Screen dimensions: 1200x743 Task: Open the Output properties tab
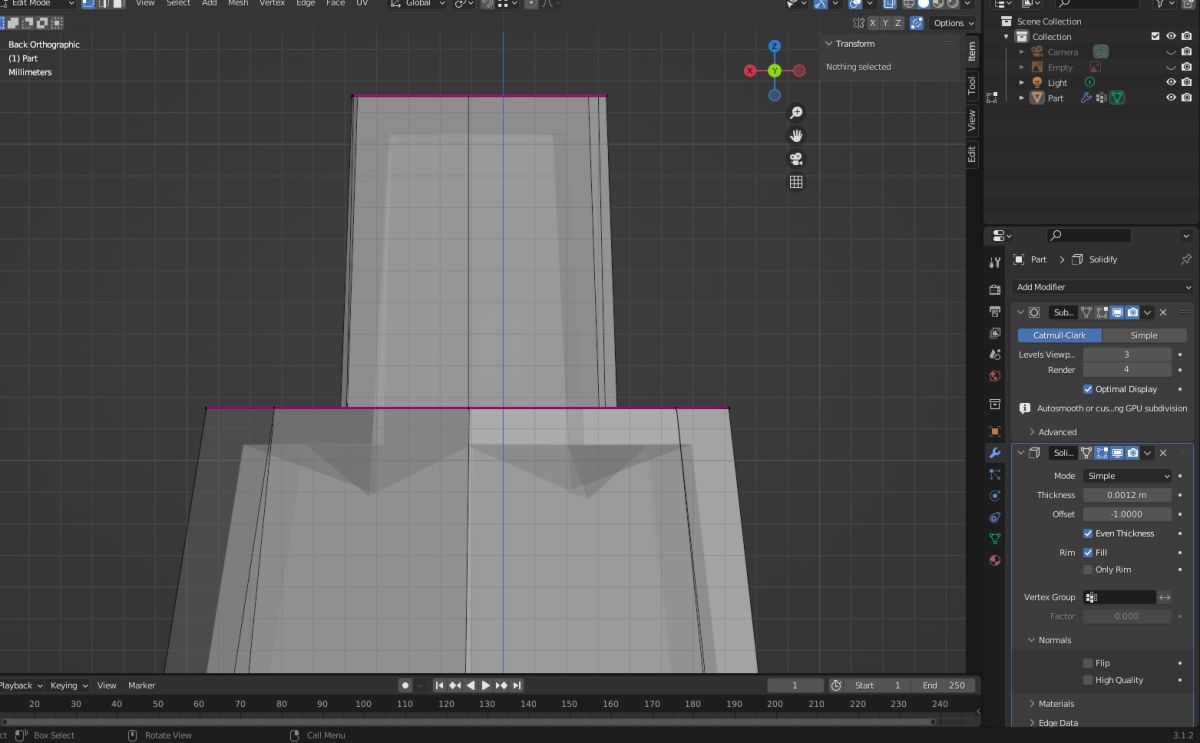pyautogui.click(x=994, y=311)
